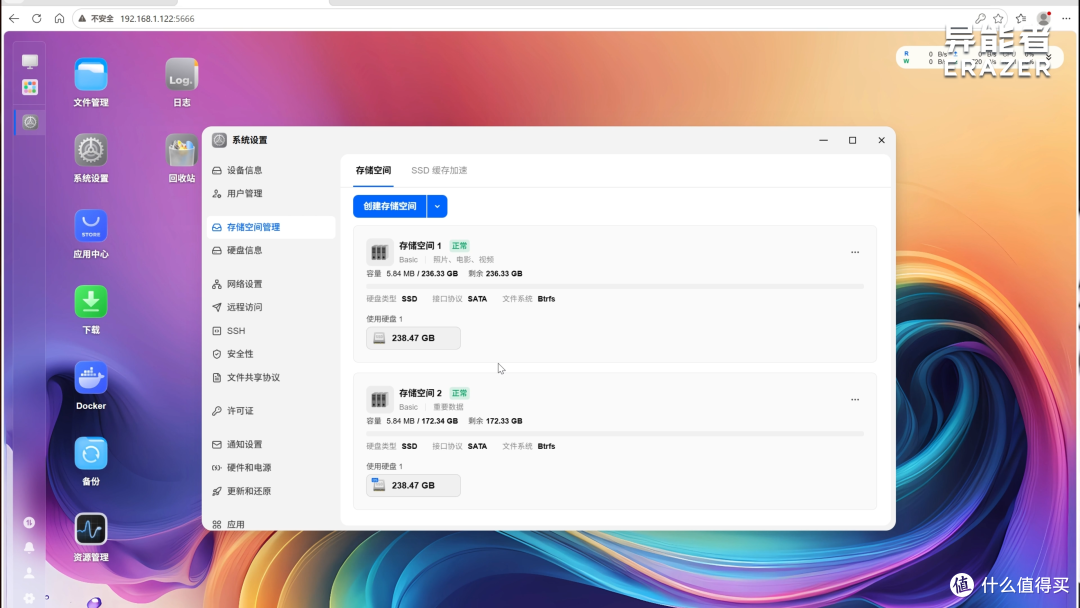Viewport: 1080px width, 608px height.
Task: Open more options for 存储空间 1
Action: coord(855,252)
